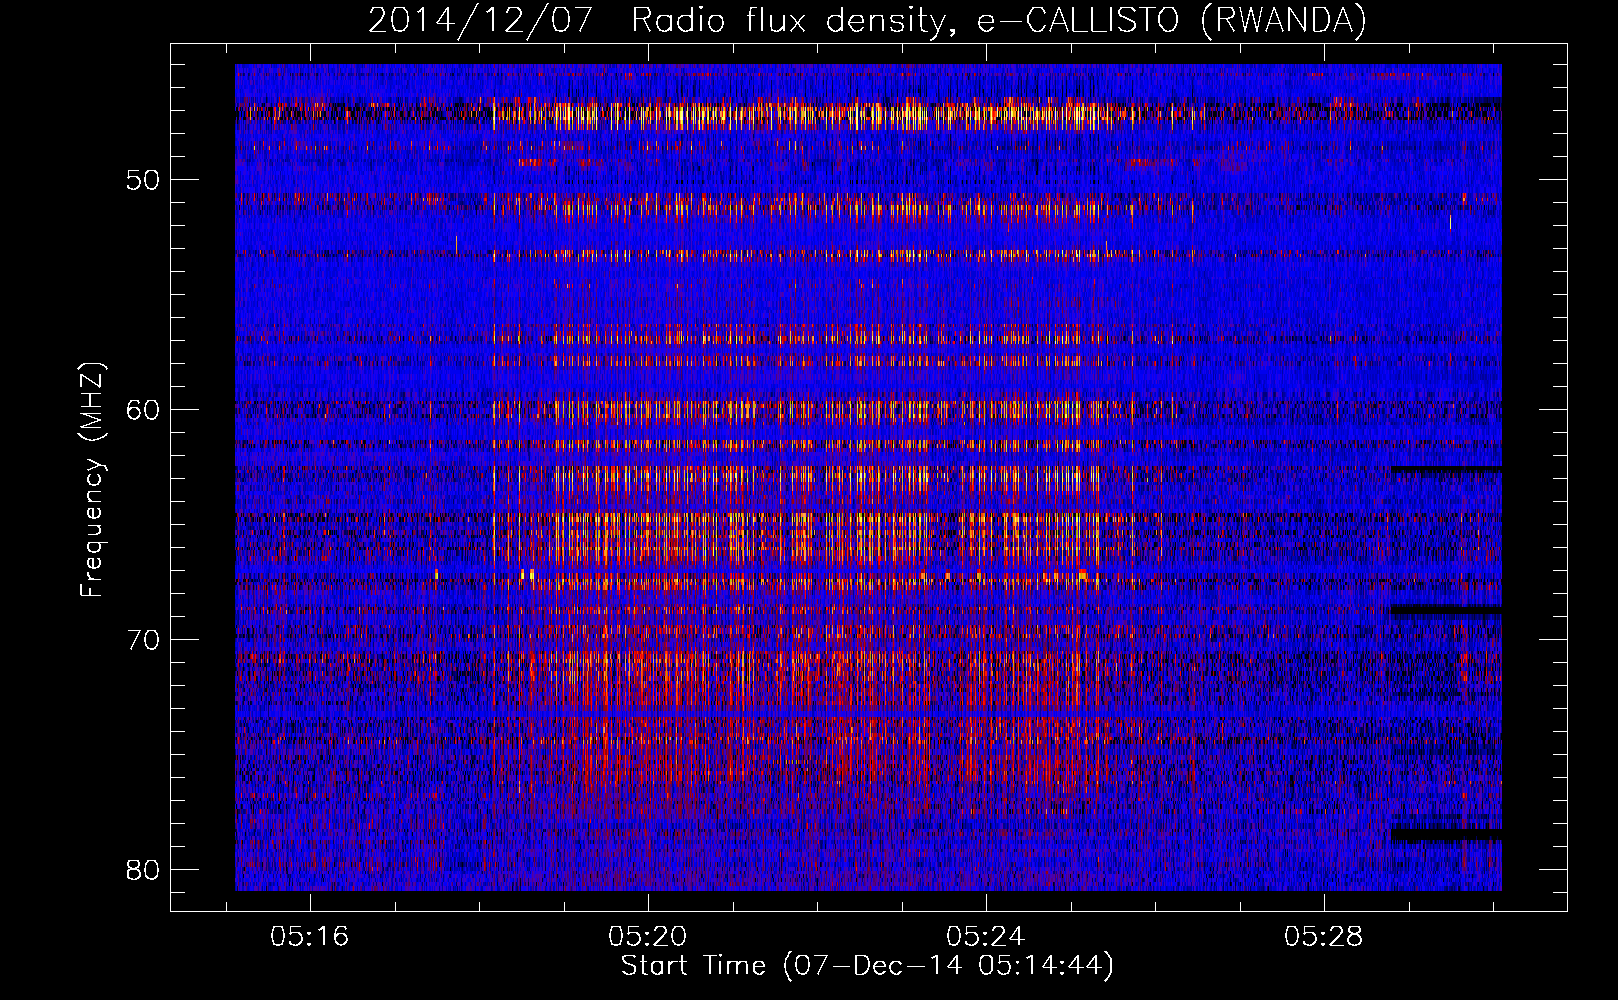This screenshot has width=1618, height=1000.
Task: Select the 50 MHz frequency tick label
Action: coord(144,180)
